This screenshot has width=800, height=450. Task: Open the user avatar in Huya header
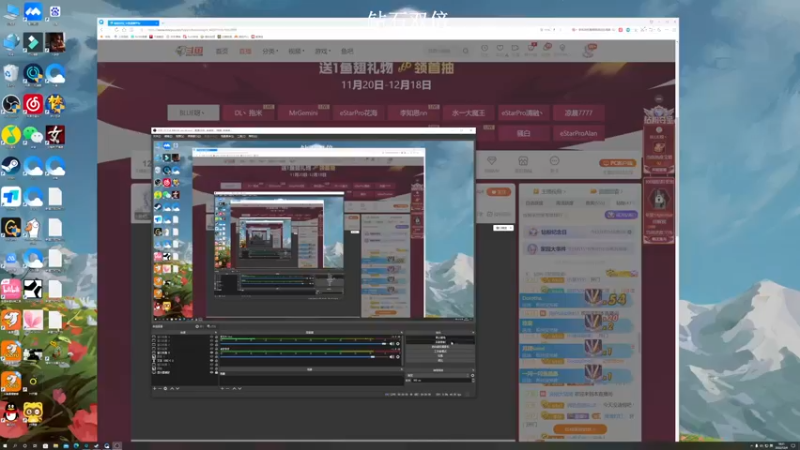point(589,50)
